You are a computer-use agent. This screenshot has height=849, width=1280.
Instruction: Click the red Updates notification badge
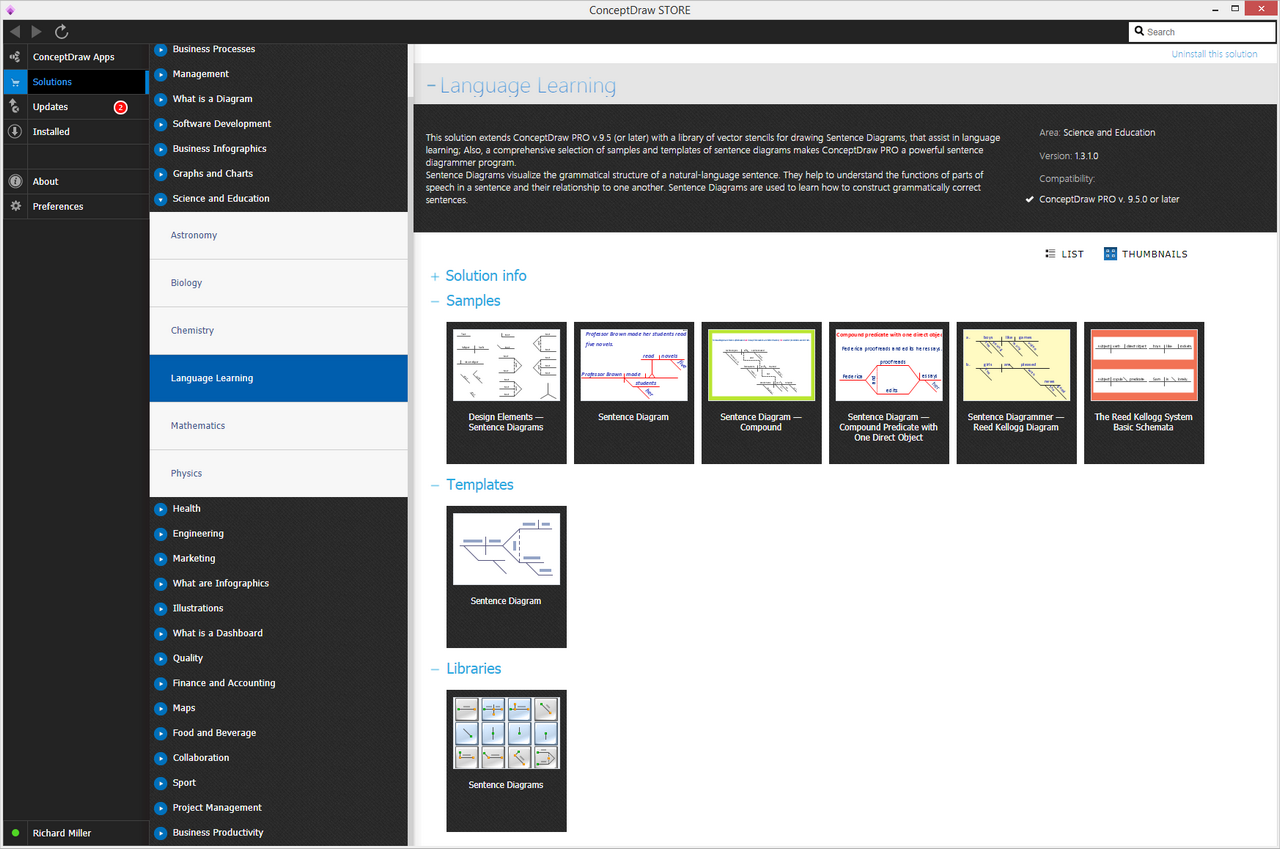click(x=121, y=107)
